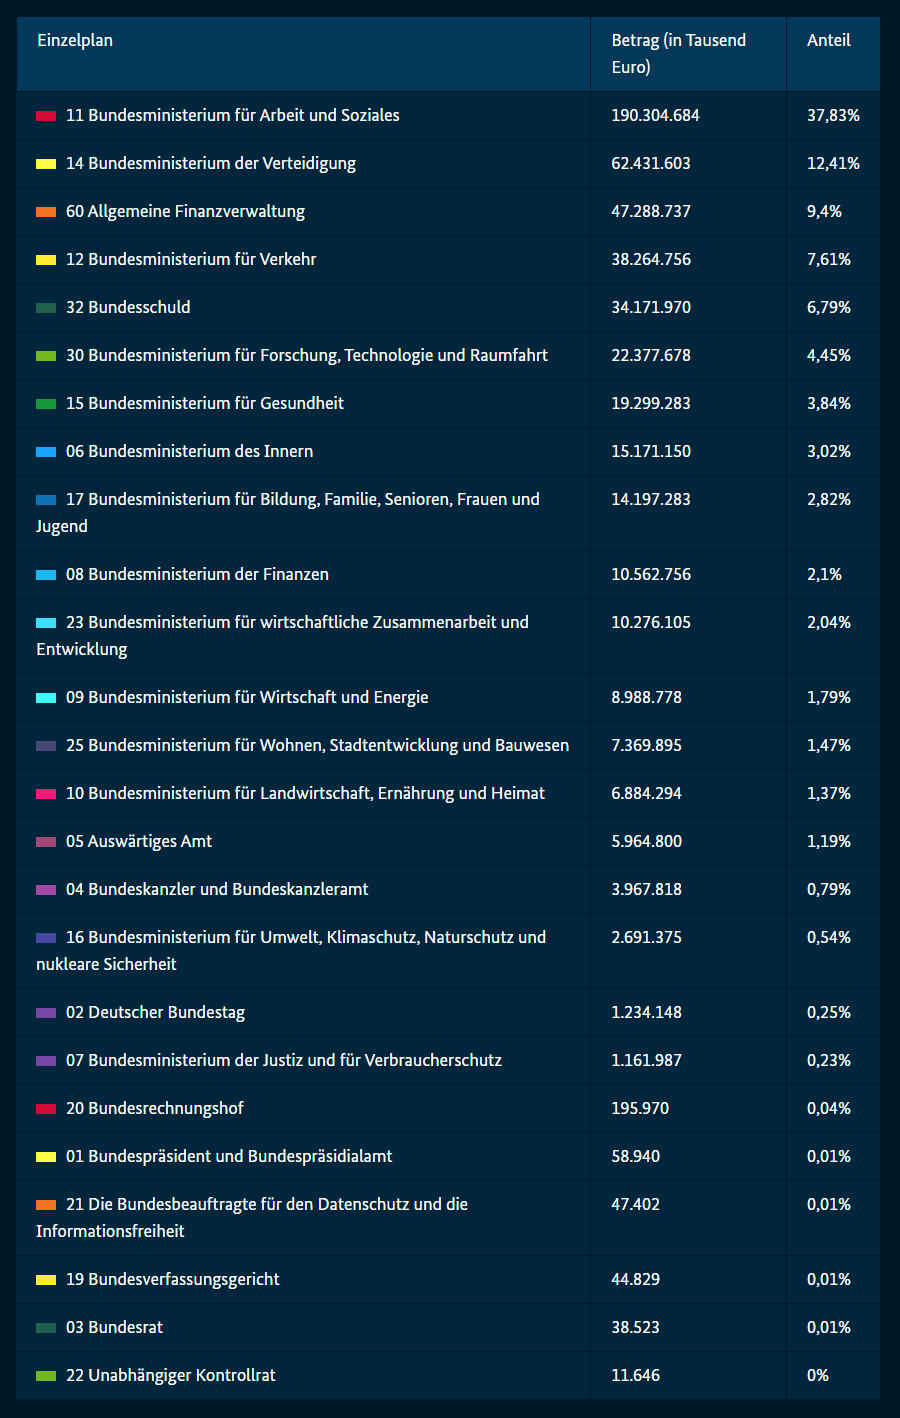Click the Einzelplan column header
This screenshot has height=1418, width=900.
tap(75, 41)
